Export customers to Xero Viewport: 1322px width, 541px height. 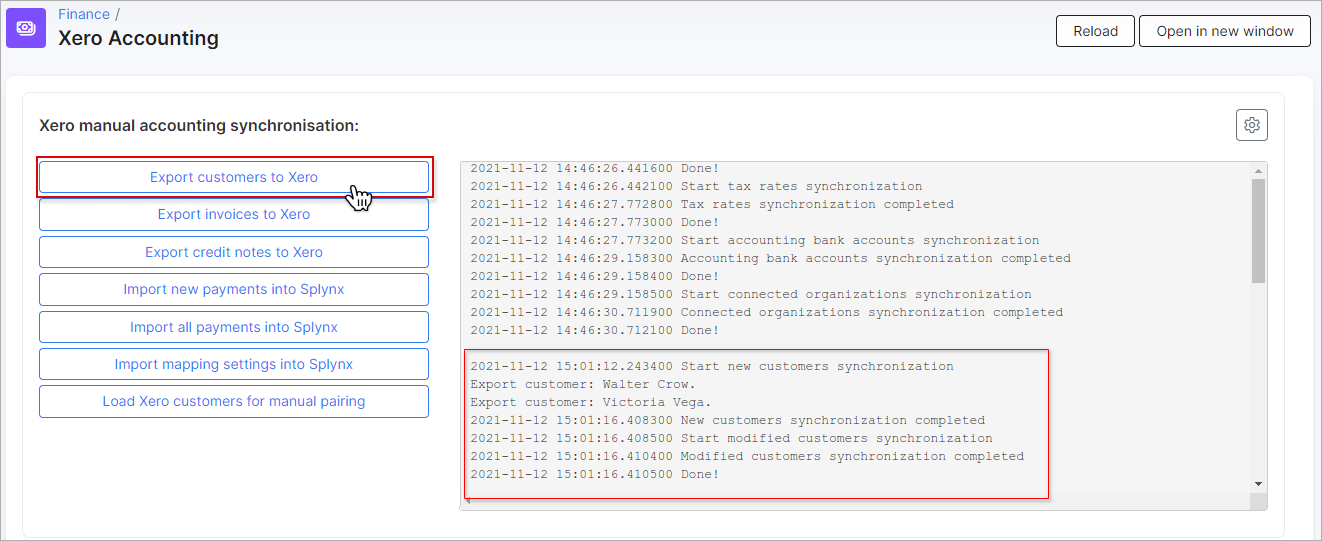234,177
